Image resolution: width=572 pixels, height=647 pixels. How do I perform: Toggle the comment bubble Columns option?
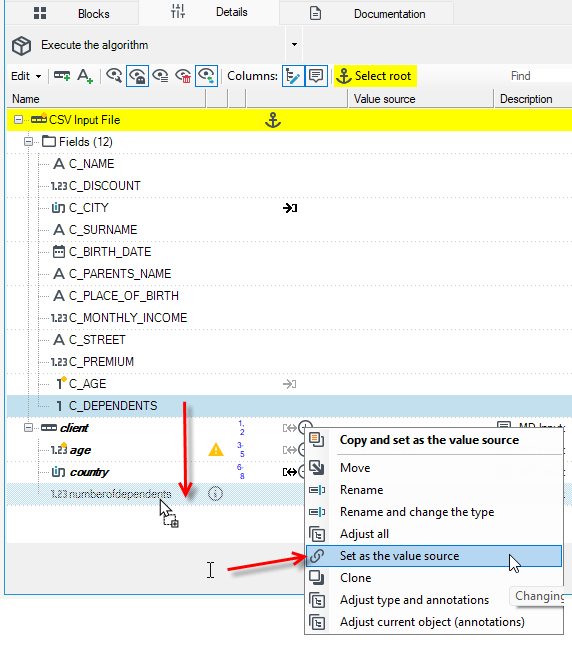[316, 76]
